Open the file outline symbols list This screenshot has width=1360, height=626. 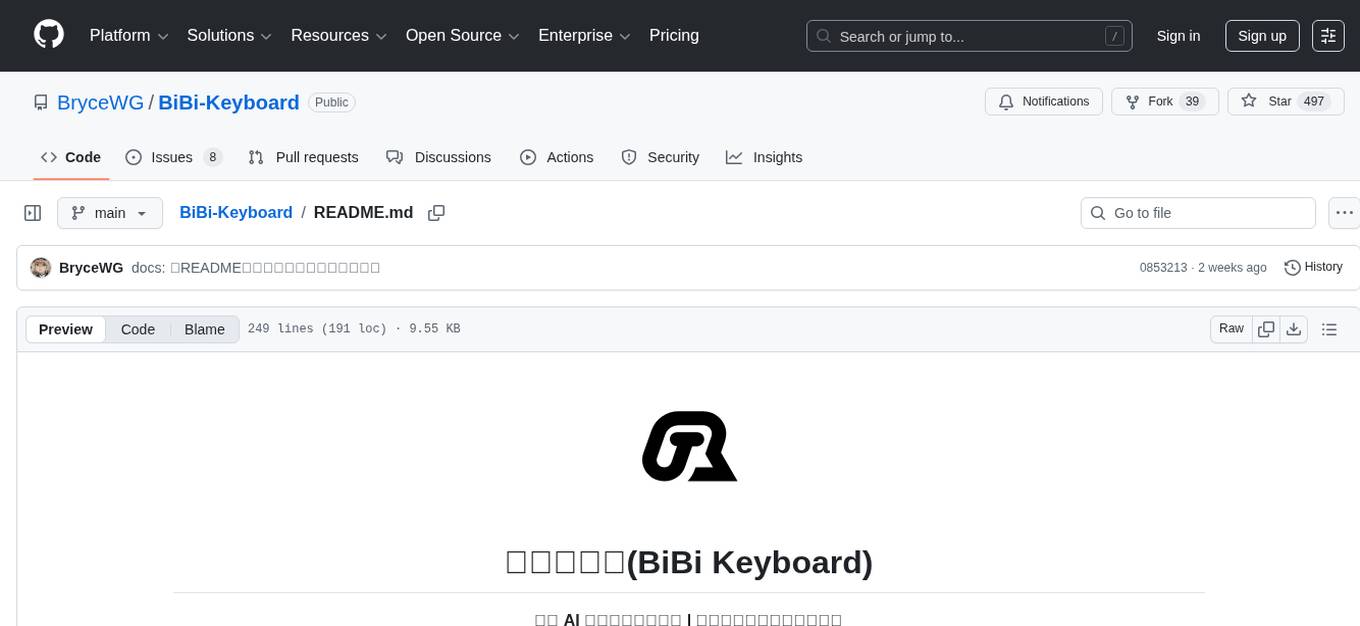tap(1330, 329)
